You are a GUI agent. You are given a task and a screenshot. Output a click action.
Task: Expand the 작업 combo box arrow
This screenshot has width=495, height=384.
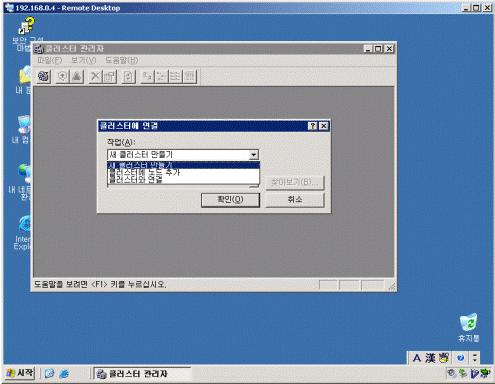pyautogui.click(x=253, y=155)
